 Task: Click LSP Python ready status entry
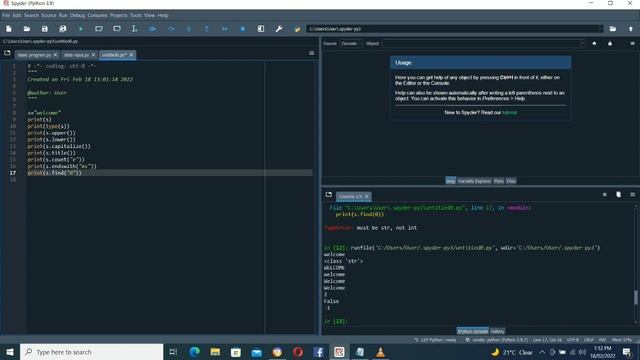click(x=436, y=340)
